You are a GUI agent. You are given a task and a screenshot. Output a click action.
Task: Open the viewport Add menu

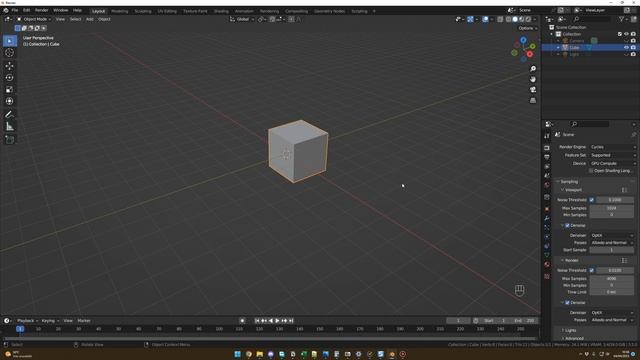point(89,19)
